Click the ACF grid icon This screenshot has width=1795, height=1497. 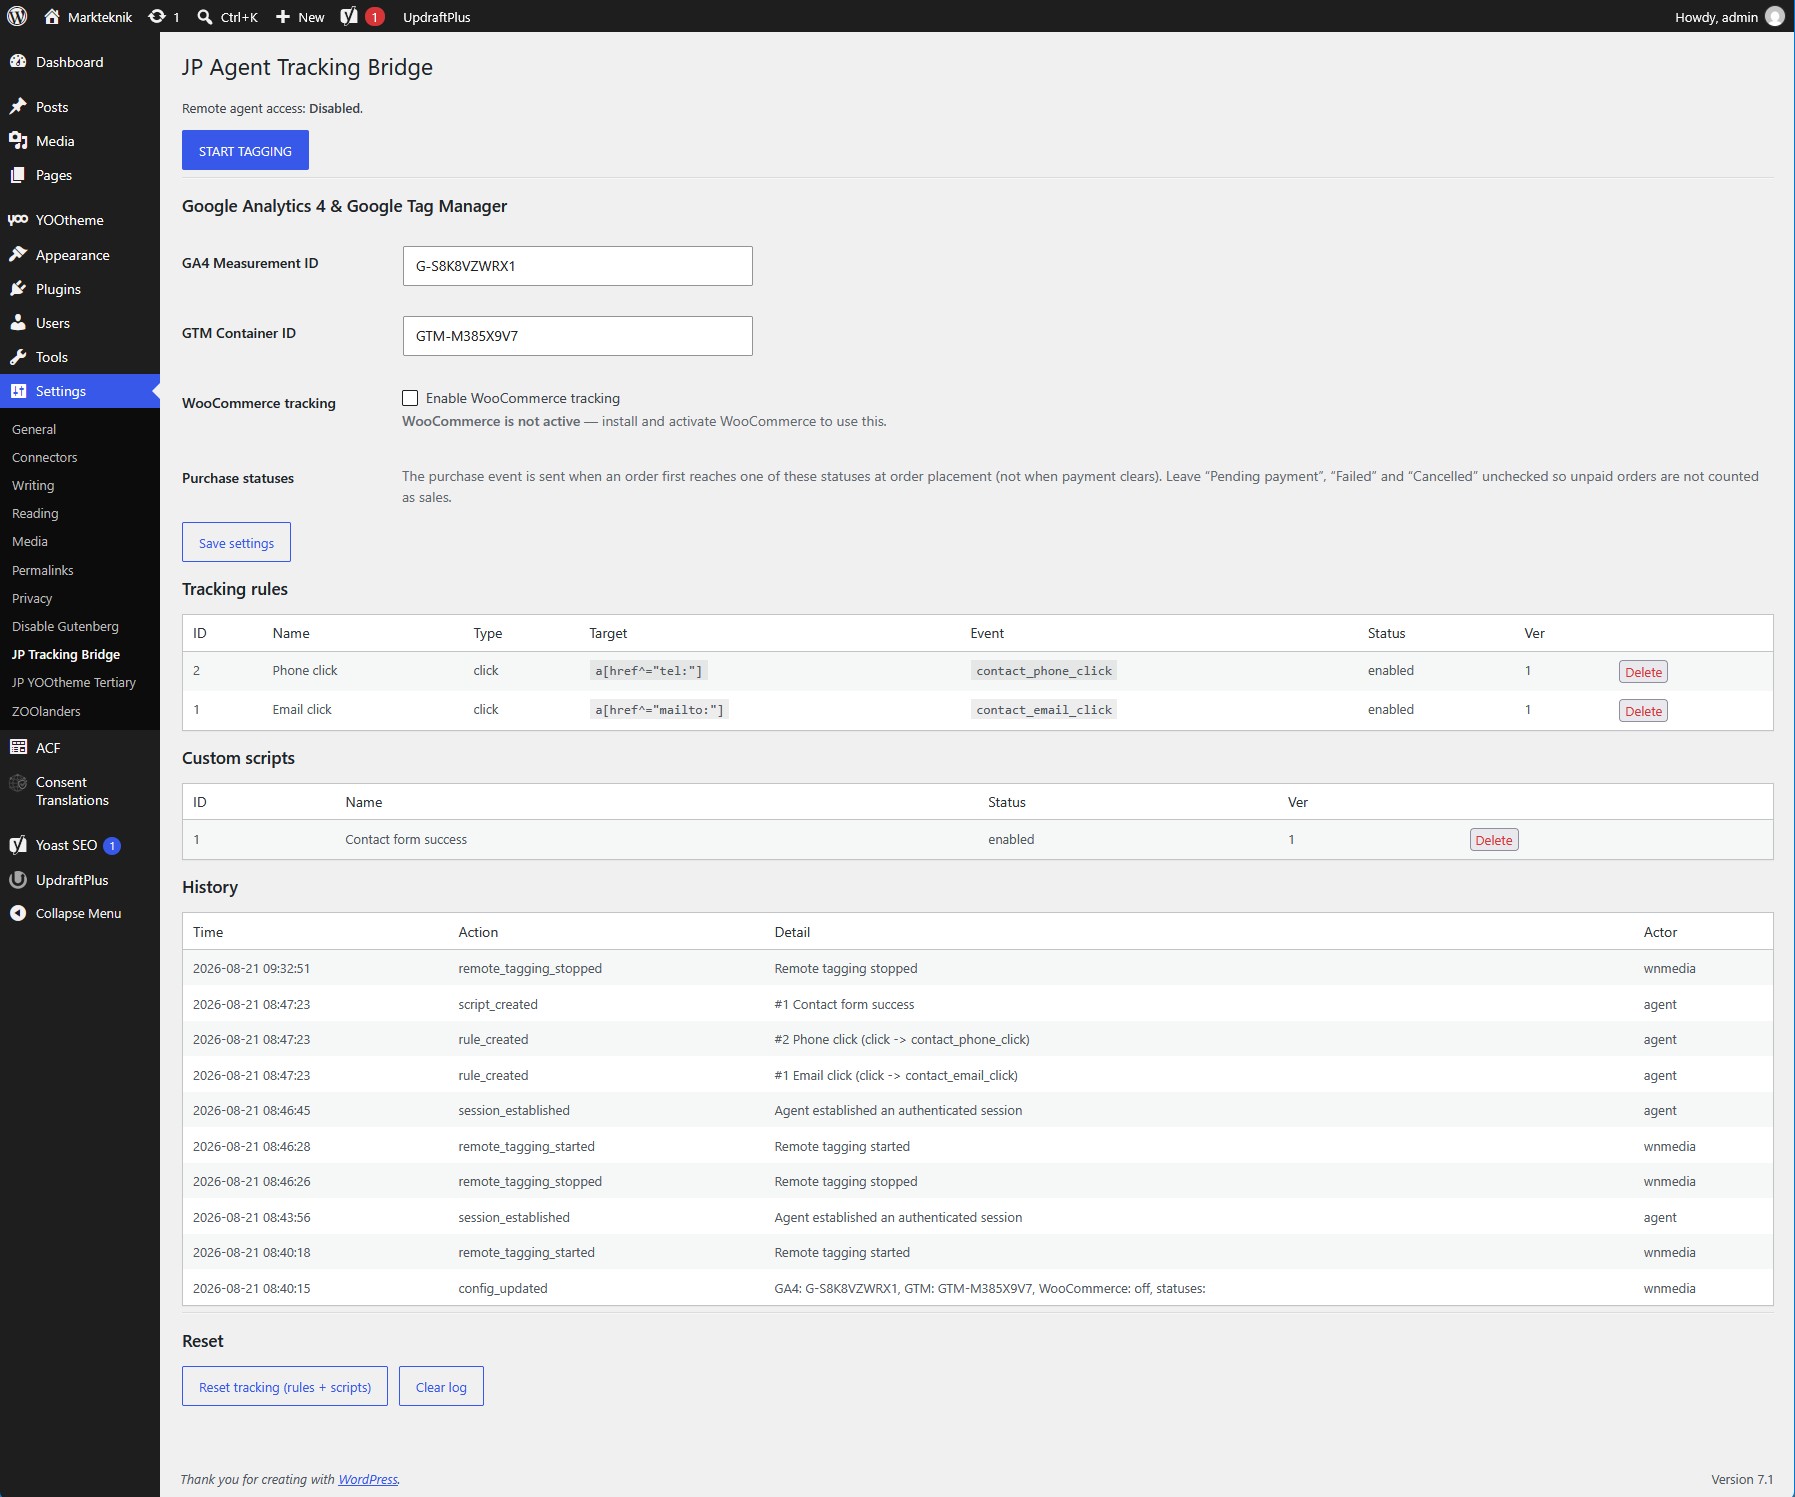pos(18,747)
